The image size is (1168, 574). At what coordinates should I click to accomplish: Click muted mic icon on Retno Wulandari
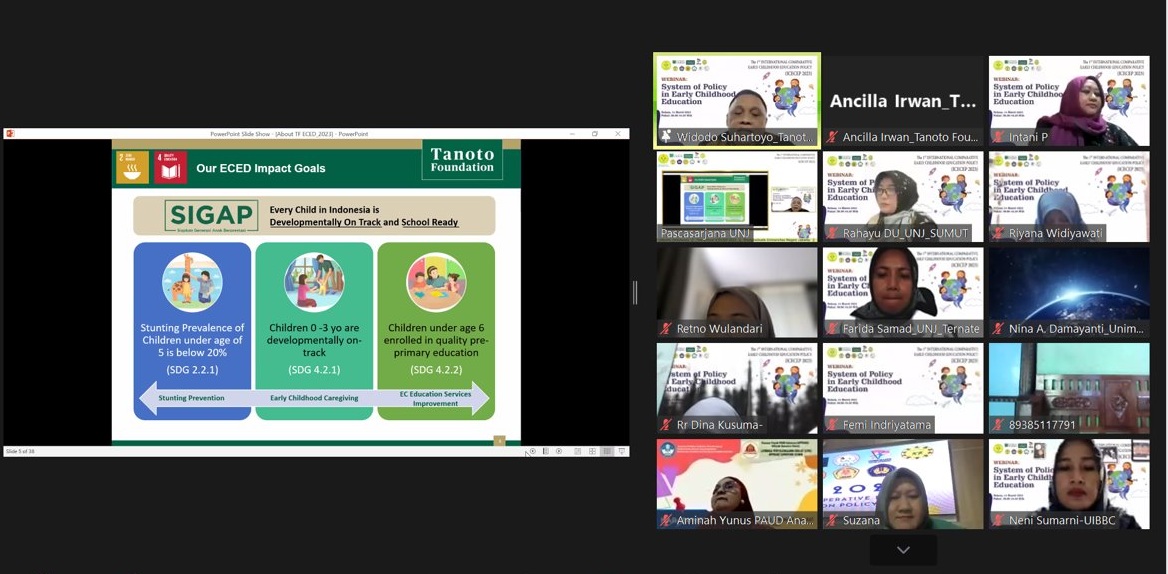pos(666,329)
